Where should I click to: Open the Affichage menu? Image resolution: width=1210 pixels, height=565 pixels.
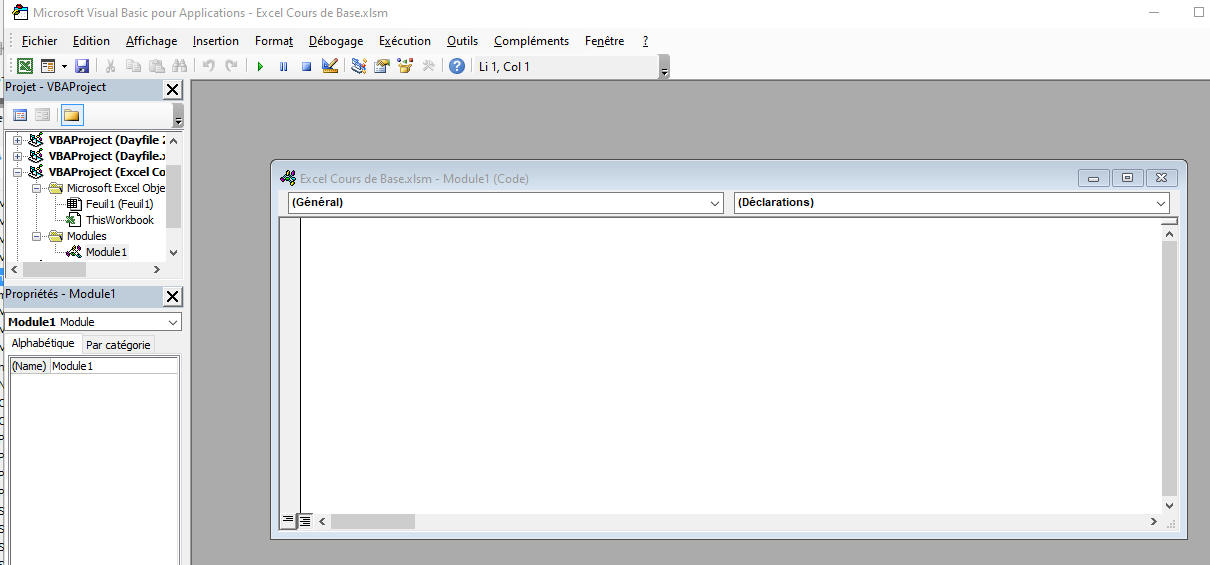[x=151, y=41]
